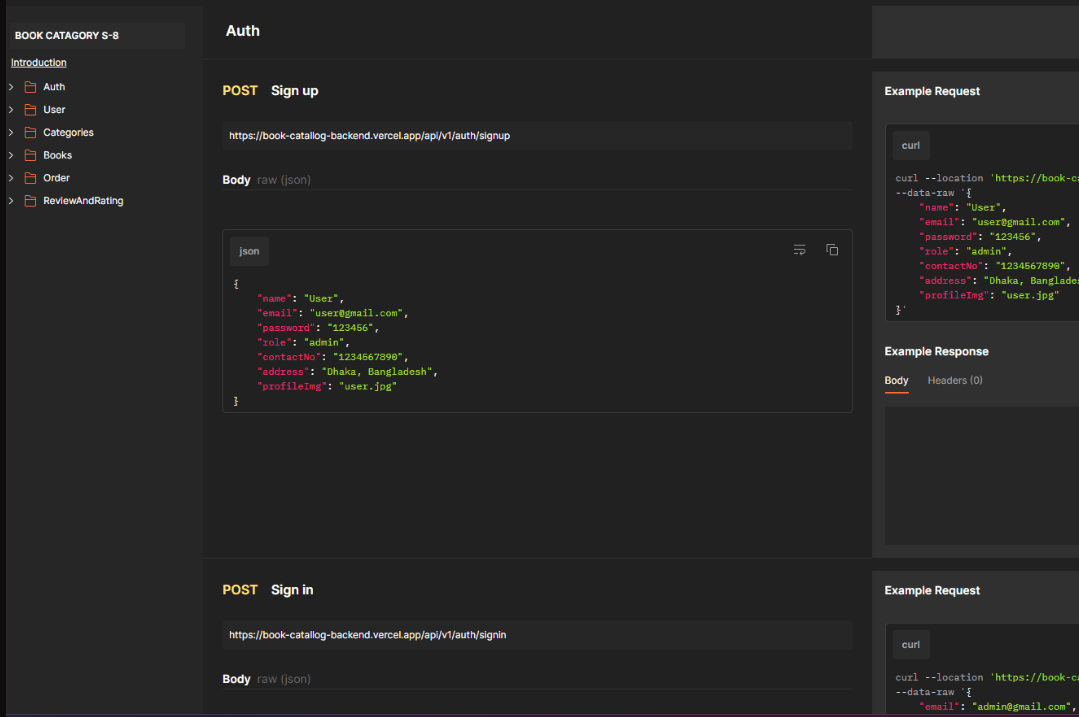The width and height of the screenshot is (1079, 717).
Task: Click the Sign up Body raw (json) label
Action: 266,180
